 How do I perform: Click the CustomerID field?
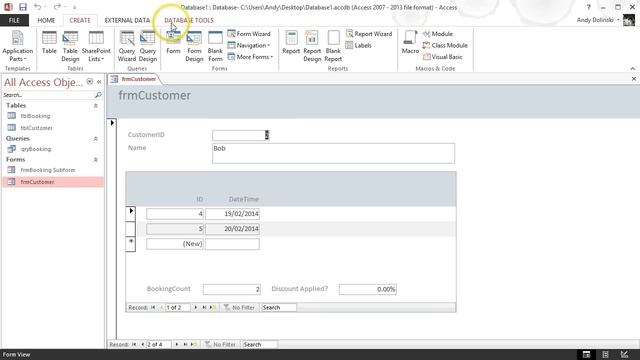tap(240, 135)
